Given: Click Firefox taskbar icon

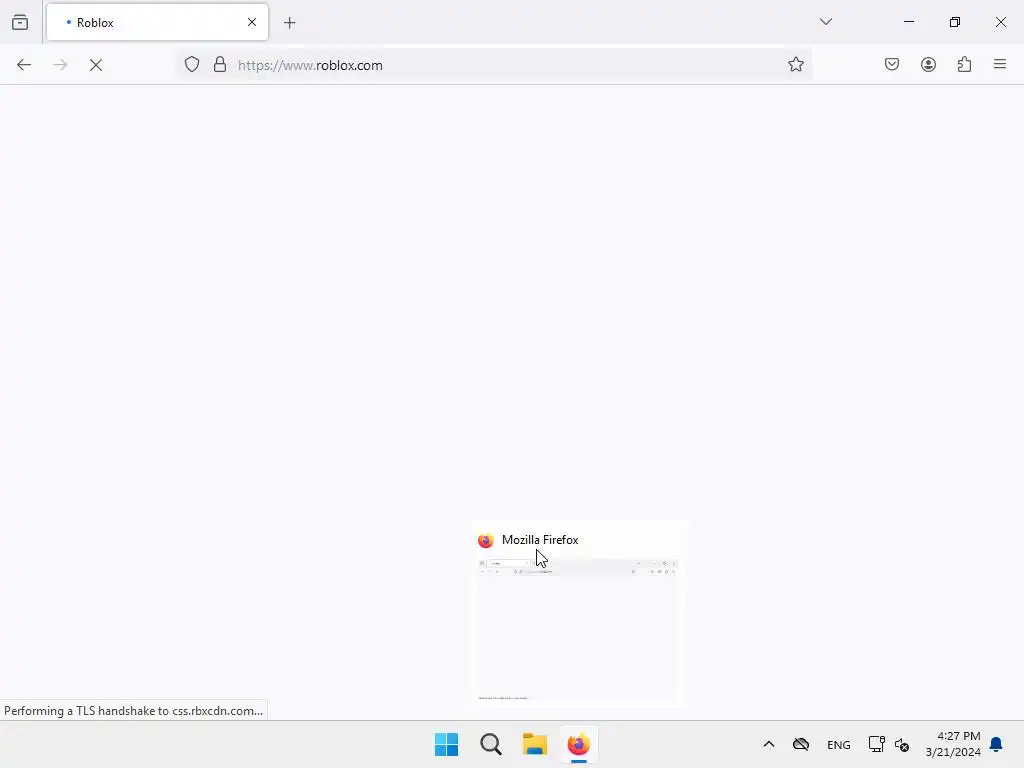Looking at the screenshot, I should point(579,744).
